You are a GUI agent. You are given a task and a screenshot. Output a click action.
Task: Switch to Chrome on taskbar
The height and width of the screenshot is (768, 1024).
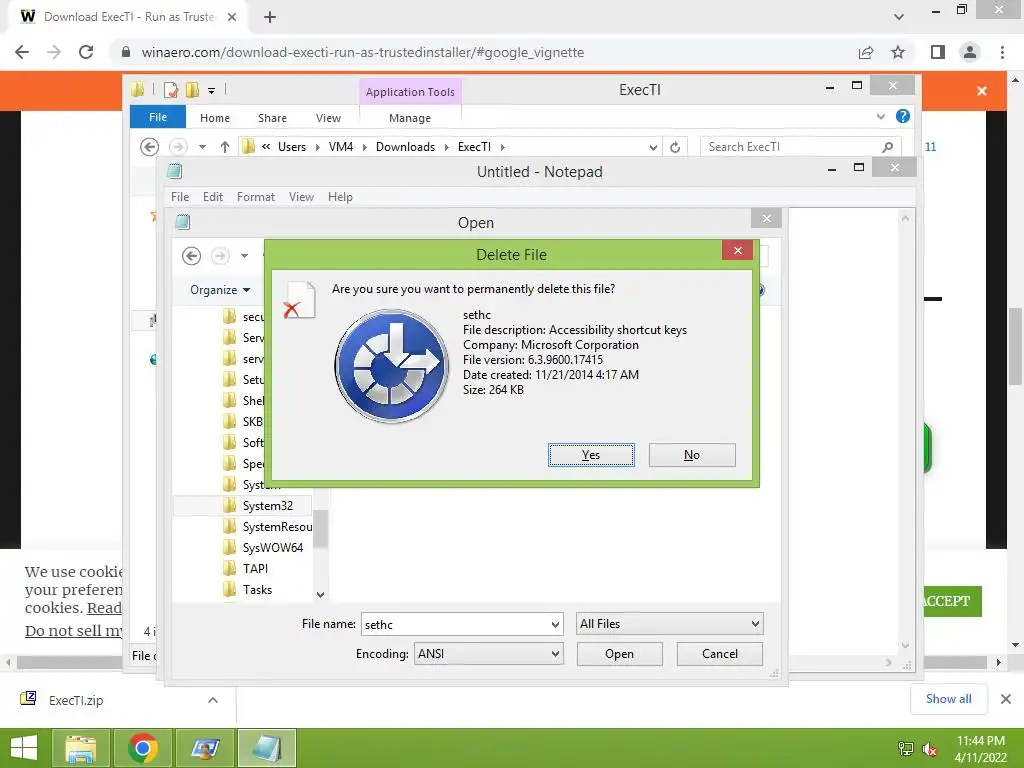click(143, 748)
